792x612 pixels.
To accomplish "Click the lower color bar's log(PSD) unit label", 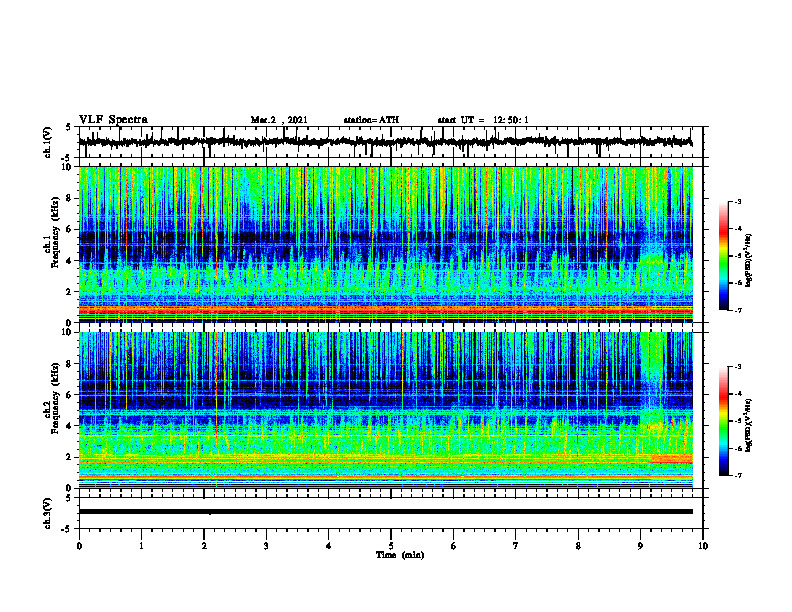I will tap(749, 426).
